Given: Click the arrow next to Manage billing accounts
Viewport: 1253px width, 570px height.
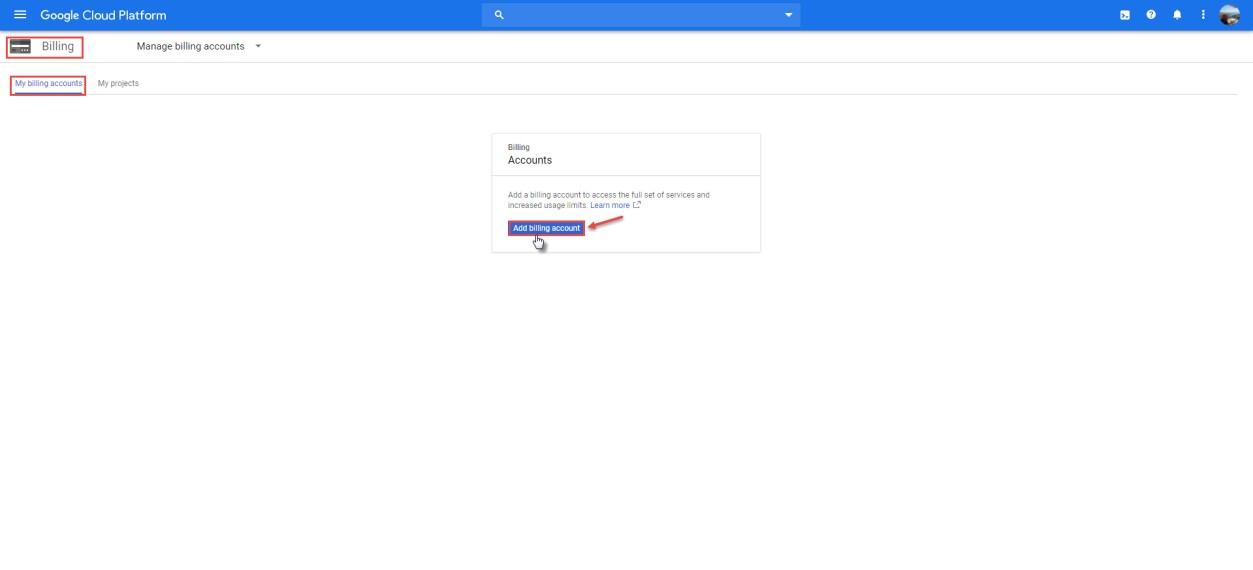Looking at the screenshot, I should click(258, 47).
